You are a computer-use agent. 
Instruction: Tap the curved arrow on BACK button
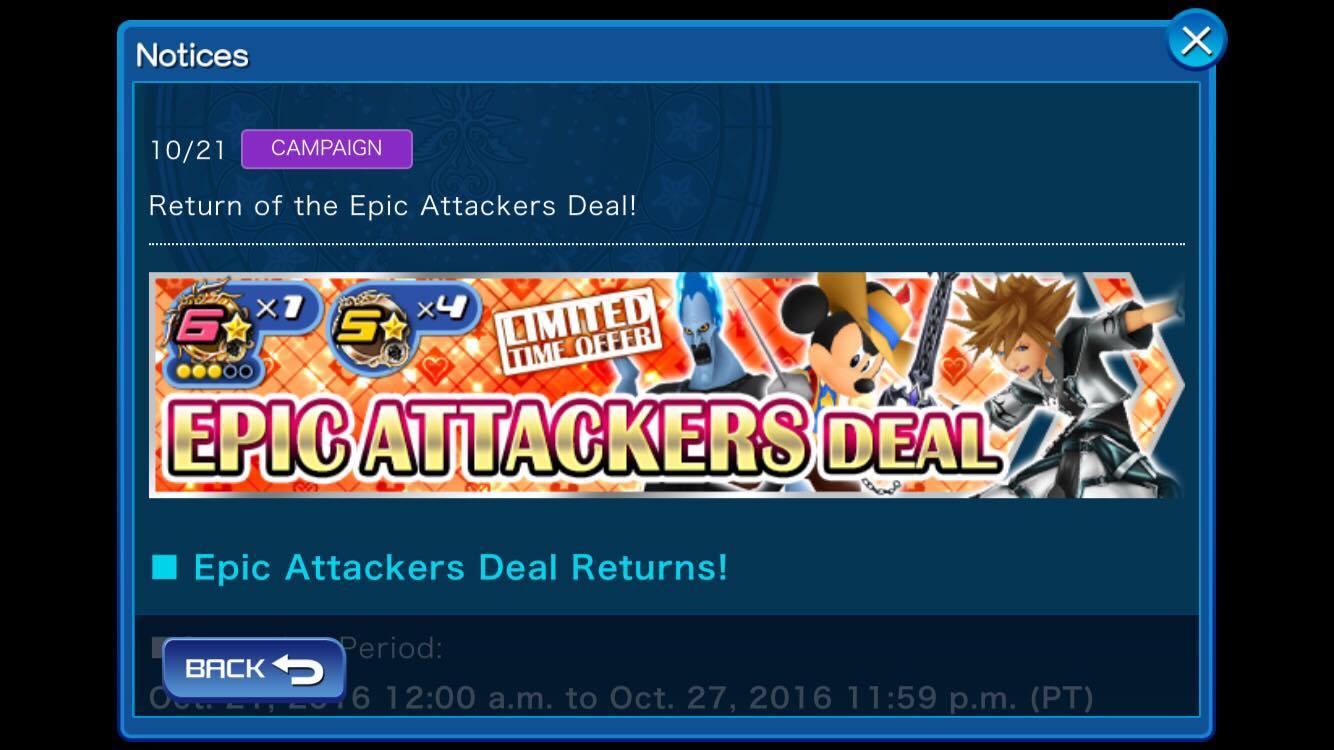[x=298, y=669]
